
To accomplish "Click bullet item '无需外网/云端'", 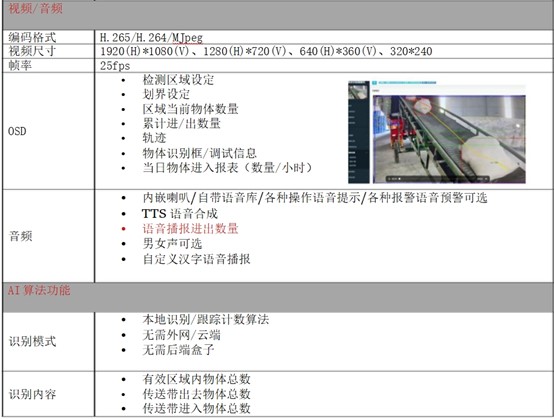I will [181, 335].
